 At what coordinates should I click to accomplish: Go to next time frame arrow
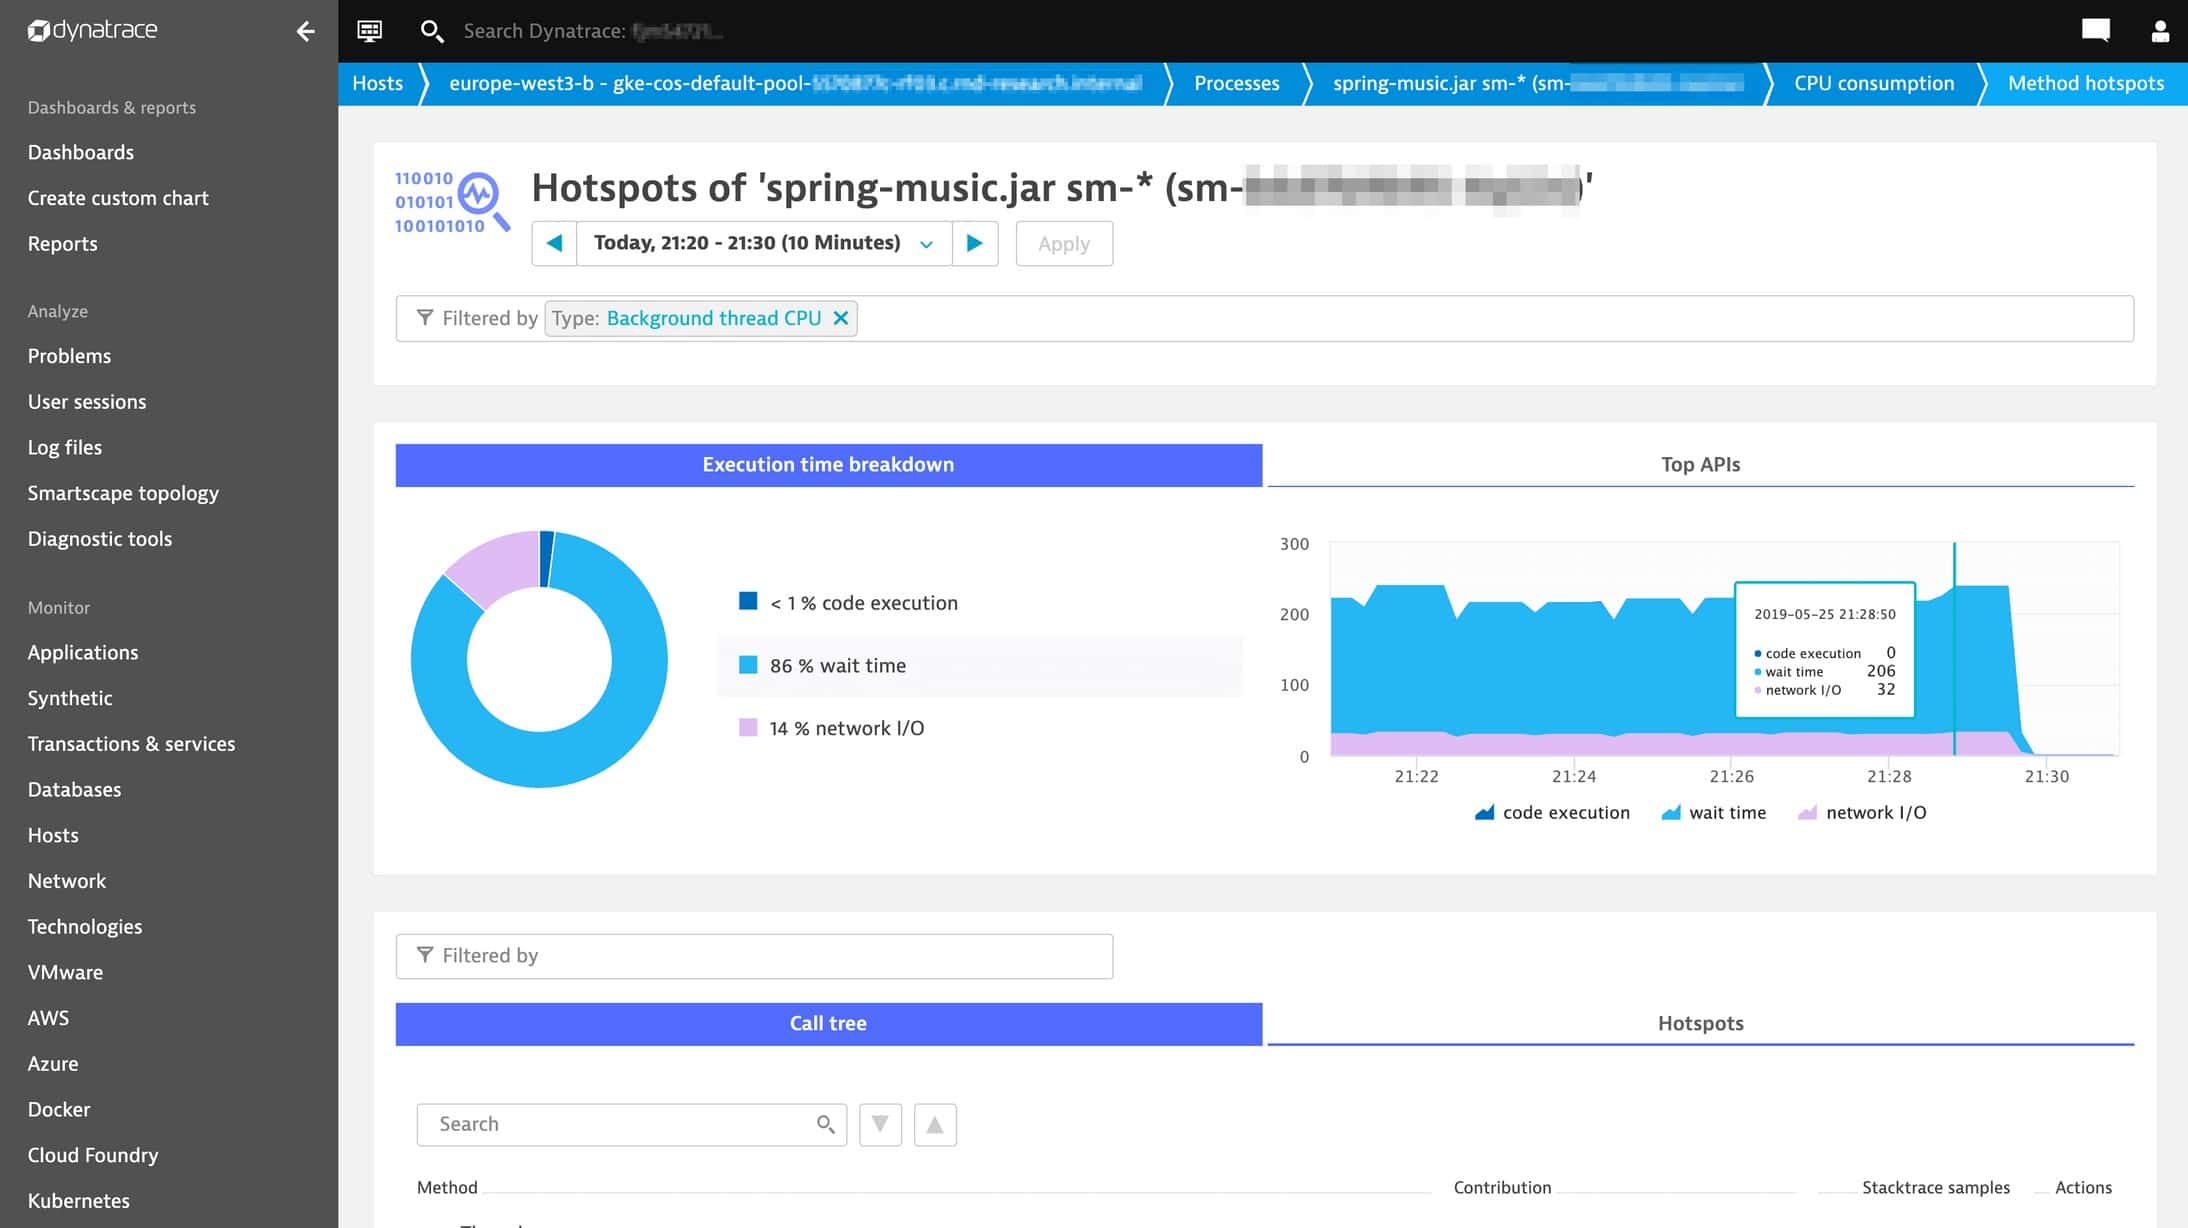tap(975, 243)
